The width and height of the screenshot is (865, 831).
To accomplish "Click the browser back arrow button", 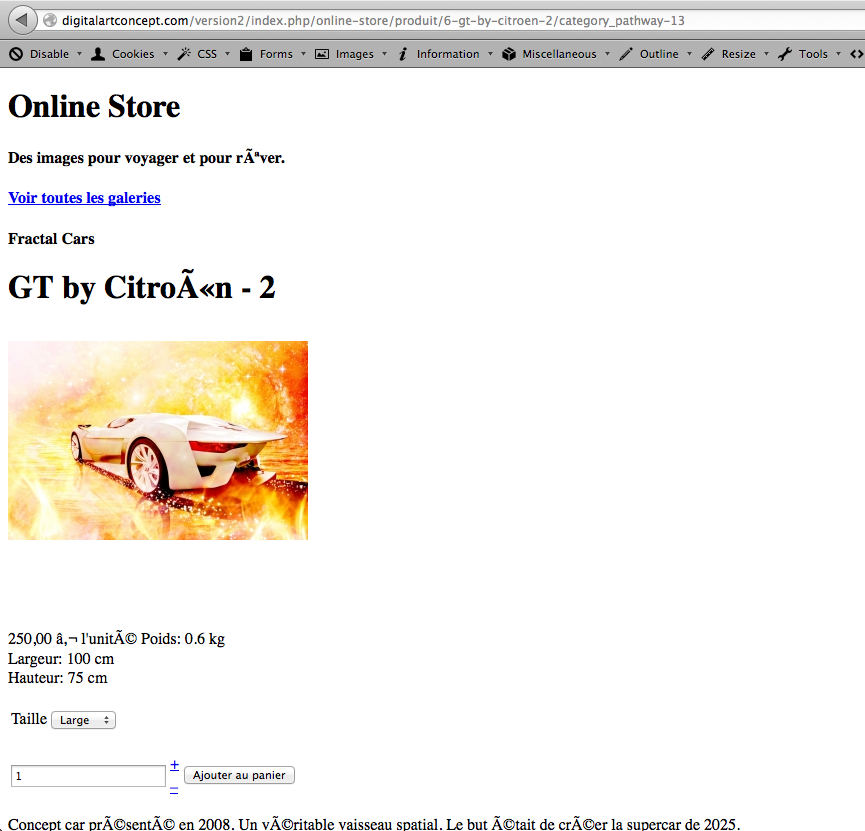I will click(x=22, y=20).
